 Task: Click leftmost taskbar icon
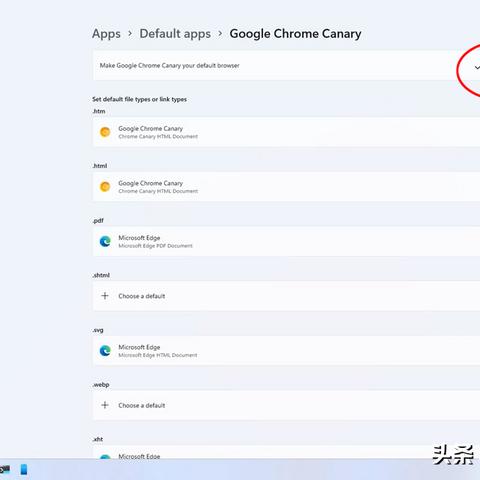click(5, 469)
